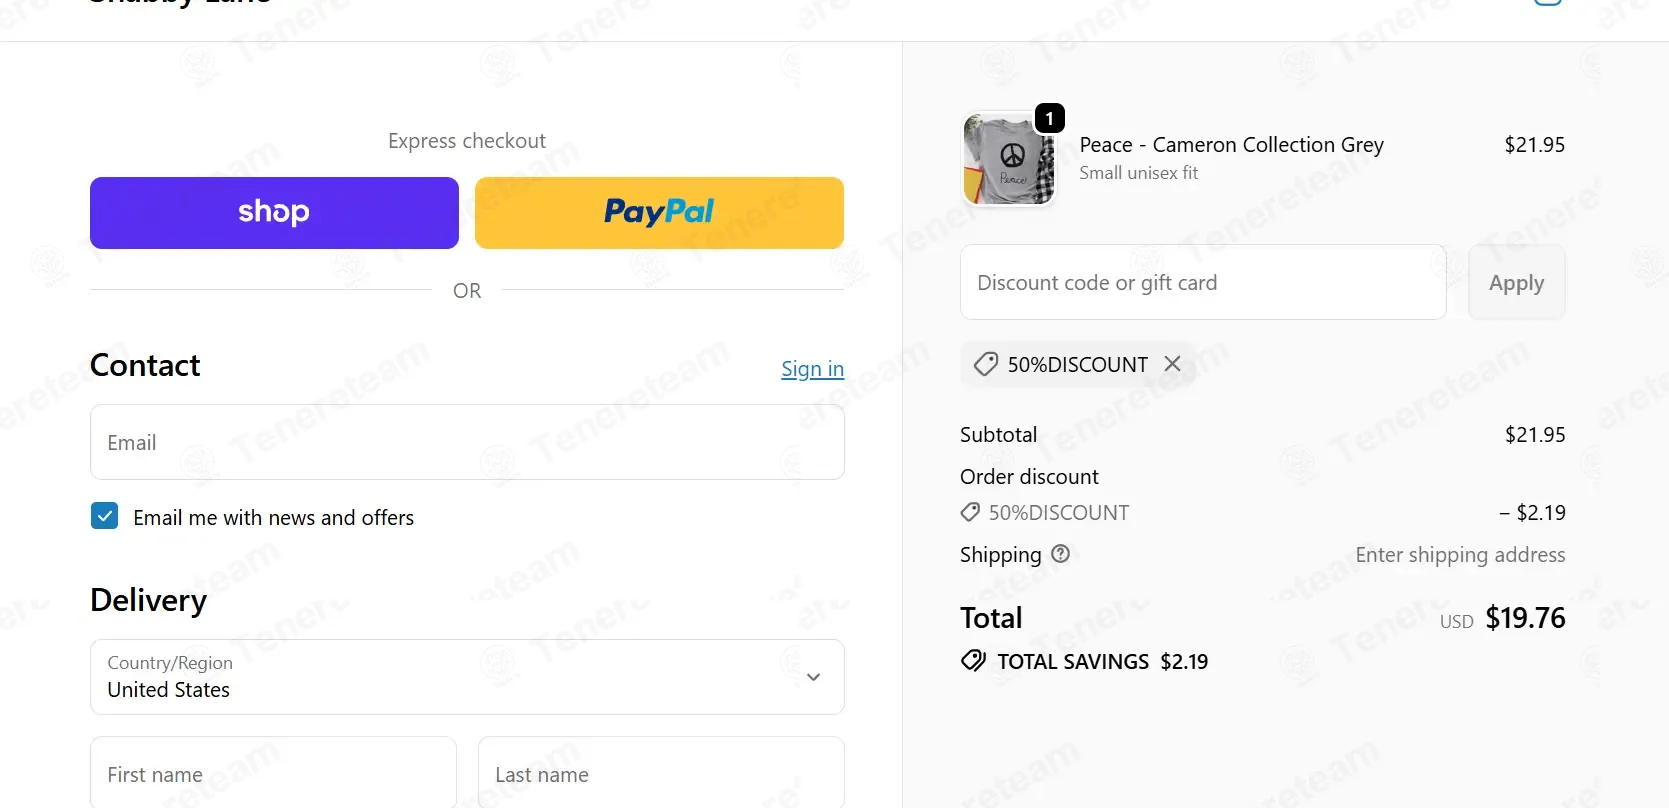Click the Peace - Cameron Collection Grey title

click(1231, 145)
